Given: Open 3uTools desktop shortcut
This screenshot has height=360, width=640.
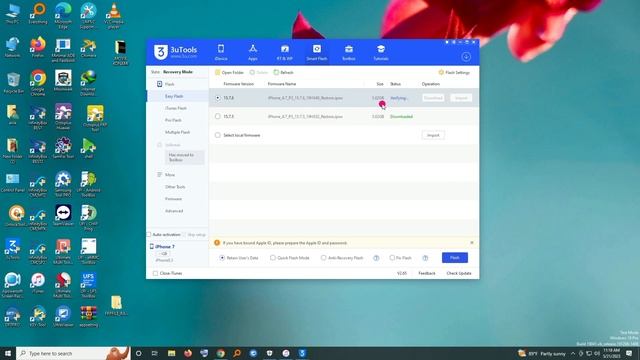Looking at the screenshot, I should coord(13,249).
